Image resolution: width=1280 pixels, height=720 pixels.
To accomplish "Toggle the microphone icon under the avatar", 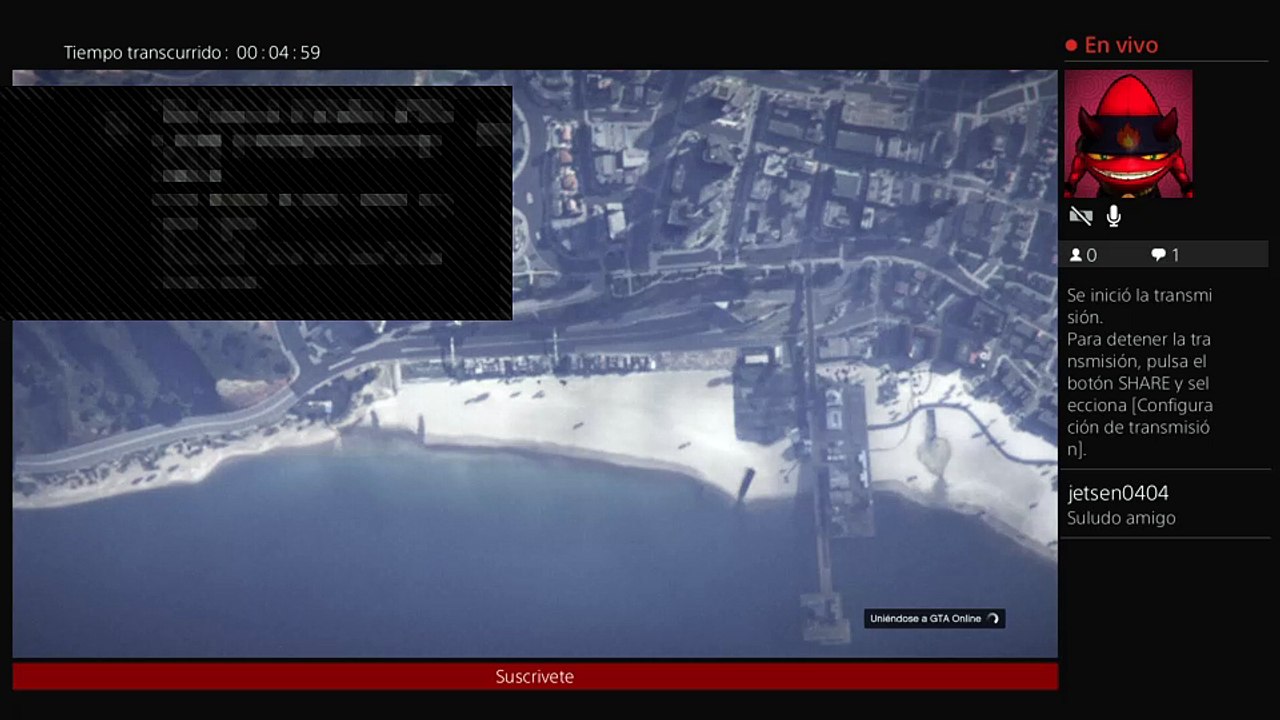I will 1114,216.
